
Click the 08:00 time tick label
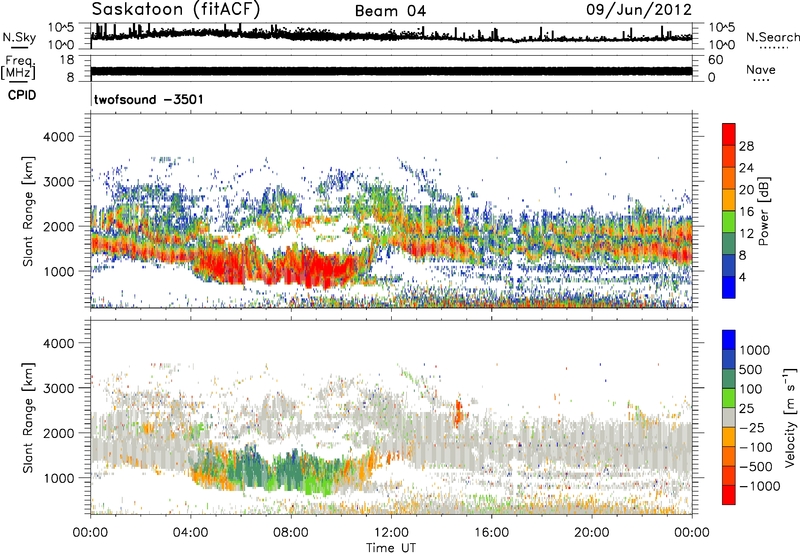(x=291, y=533)
